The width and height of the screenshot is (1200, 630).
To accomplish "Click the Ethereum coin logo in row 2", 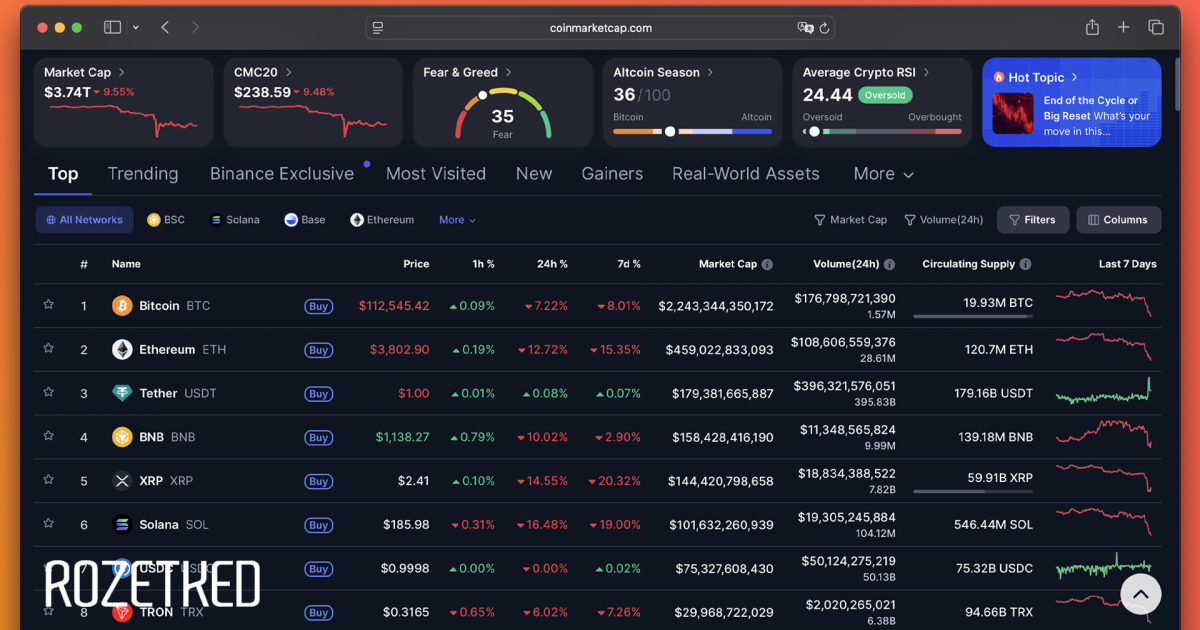I will 122,350.
